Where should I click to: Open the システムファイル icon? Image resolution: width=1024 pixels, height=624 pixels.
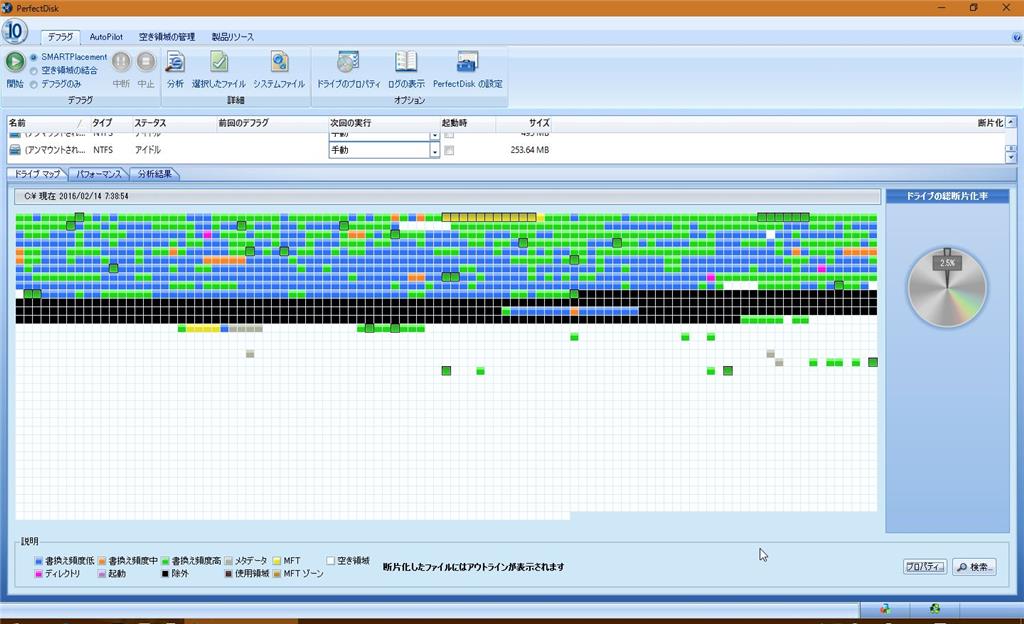click(x=280, y=62)
